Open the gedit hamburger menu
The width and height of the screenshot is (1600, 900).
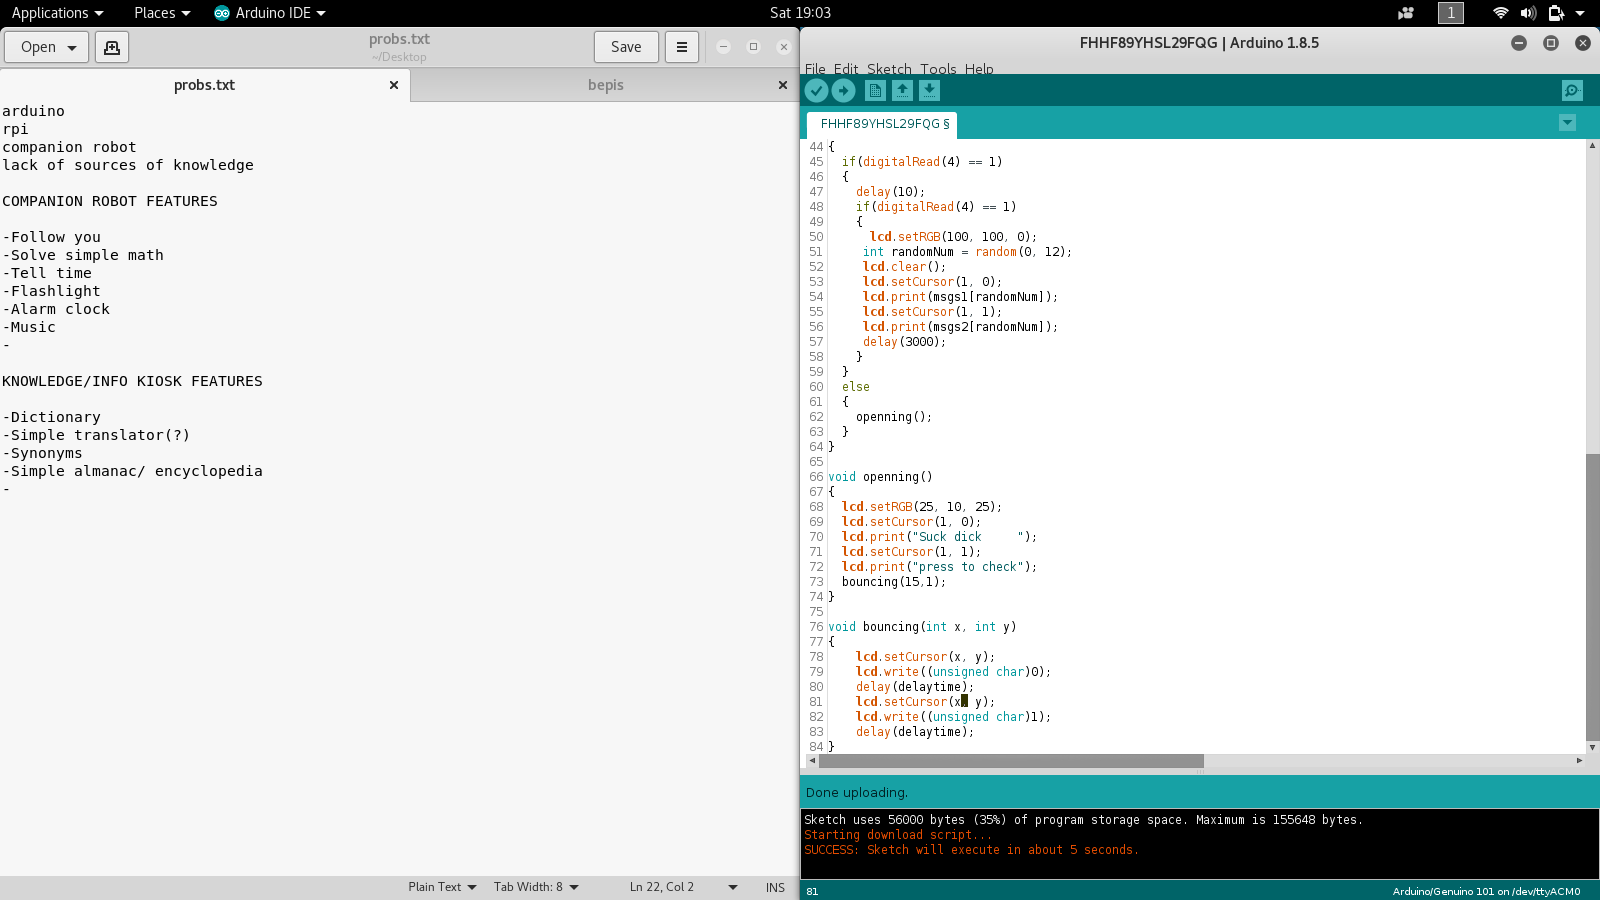tap(682, 47)
